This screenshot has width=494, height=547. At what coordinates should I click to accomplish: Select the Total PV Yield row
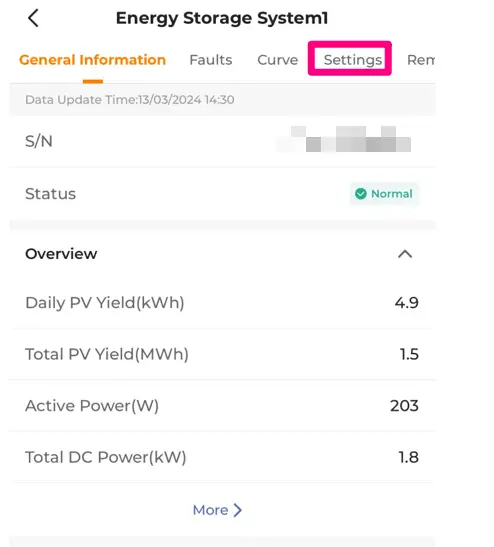point(222,354)
